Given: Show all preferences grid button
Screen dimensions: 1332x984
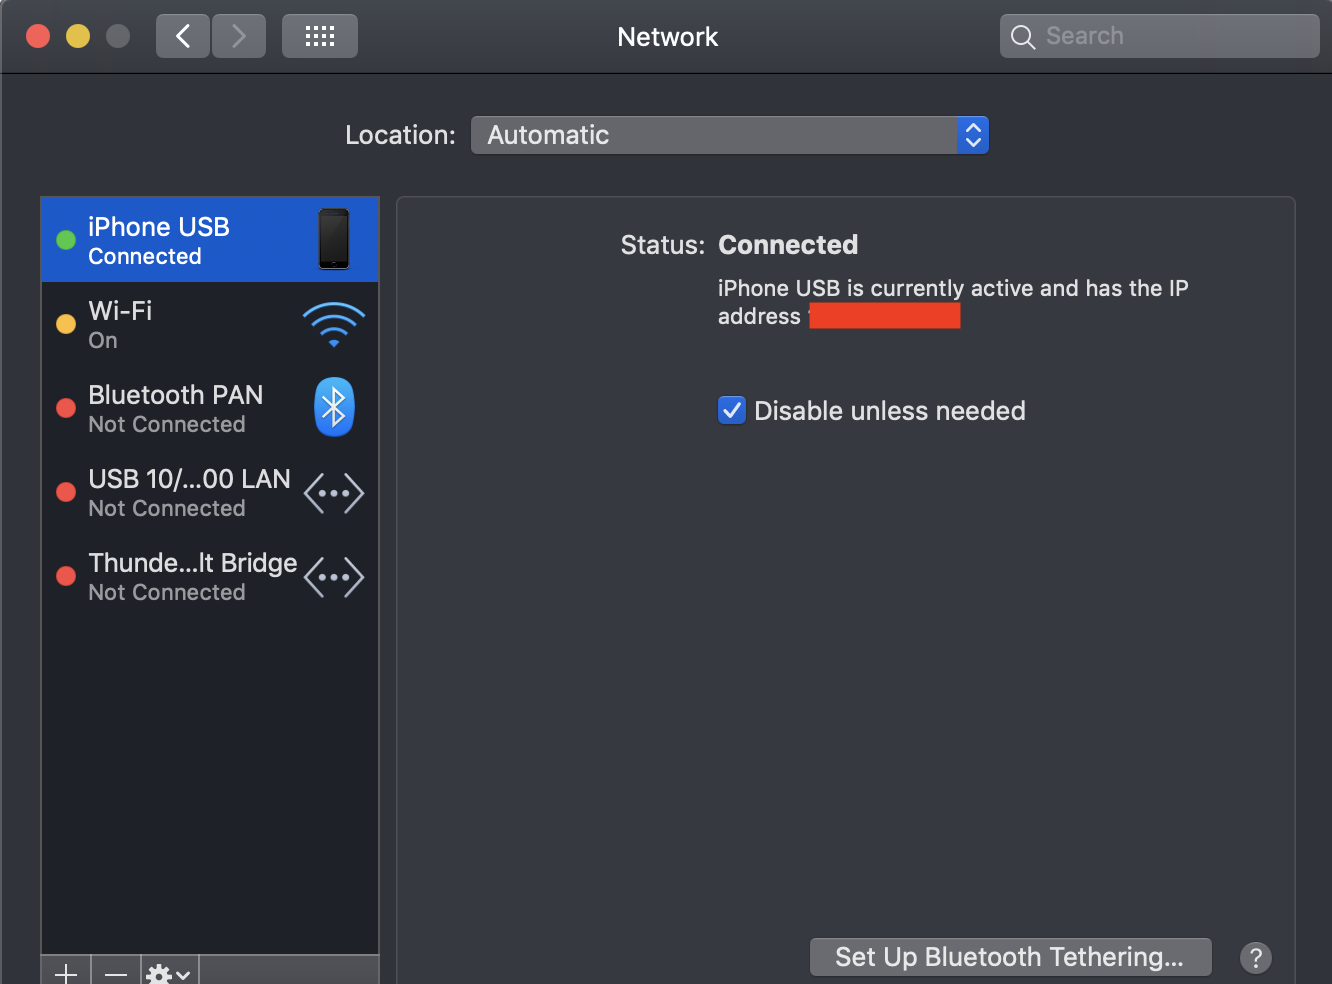Looking at the screenshot, I should tap(320, 37).
